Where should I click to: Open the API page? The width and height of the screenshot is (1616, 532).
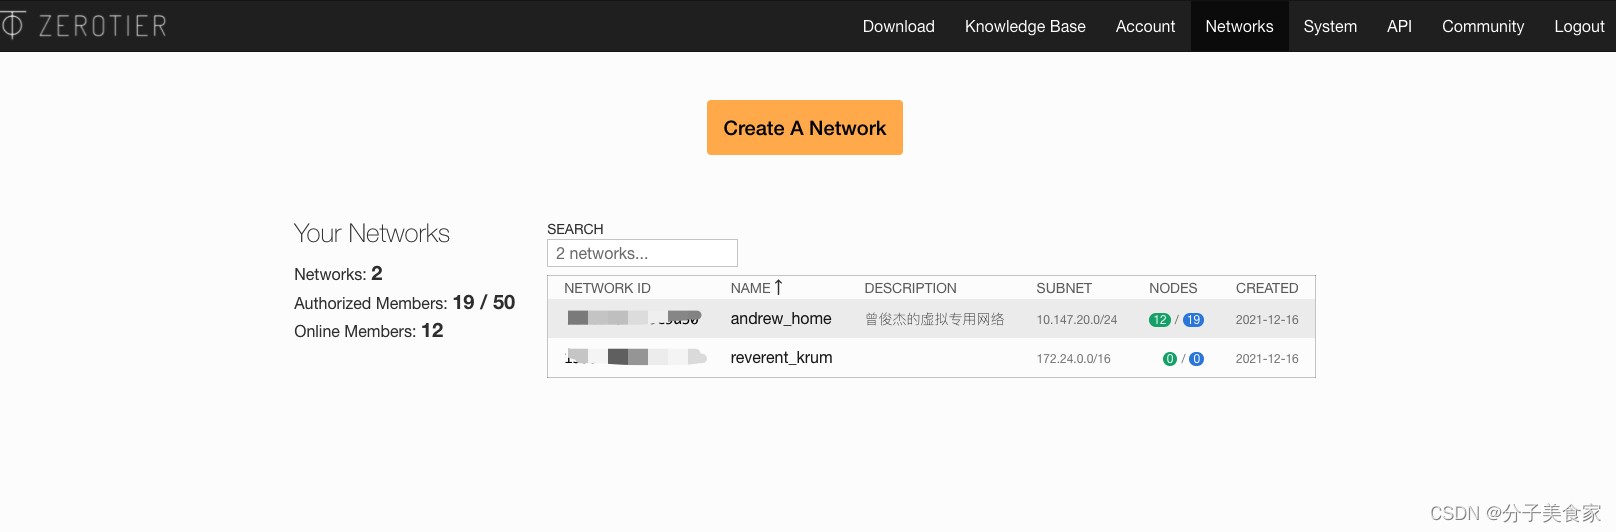pos(1399,26)
